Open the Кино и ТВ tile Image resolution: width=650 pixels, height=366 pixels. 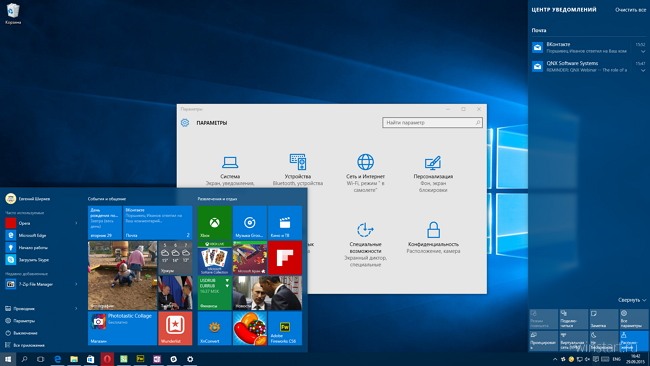285,223
